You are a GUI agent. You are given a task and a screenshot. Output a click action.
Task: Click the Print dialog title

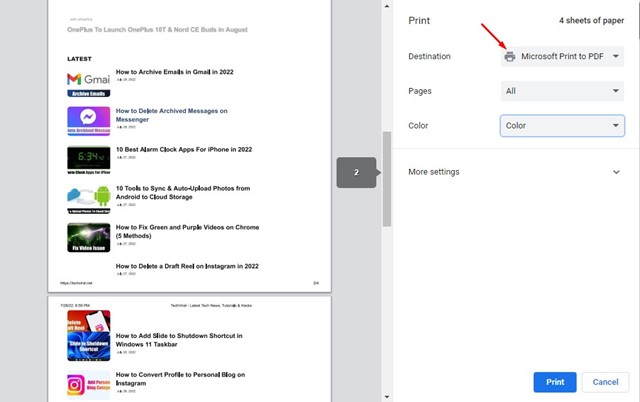(x=419, y=20)
